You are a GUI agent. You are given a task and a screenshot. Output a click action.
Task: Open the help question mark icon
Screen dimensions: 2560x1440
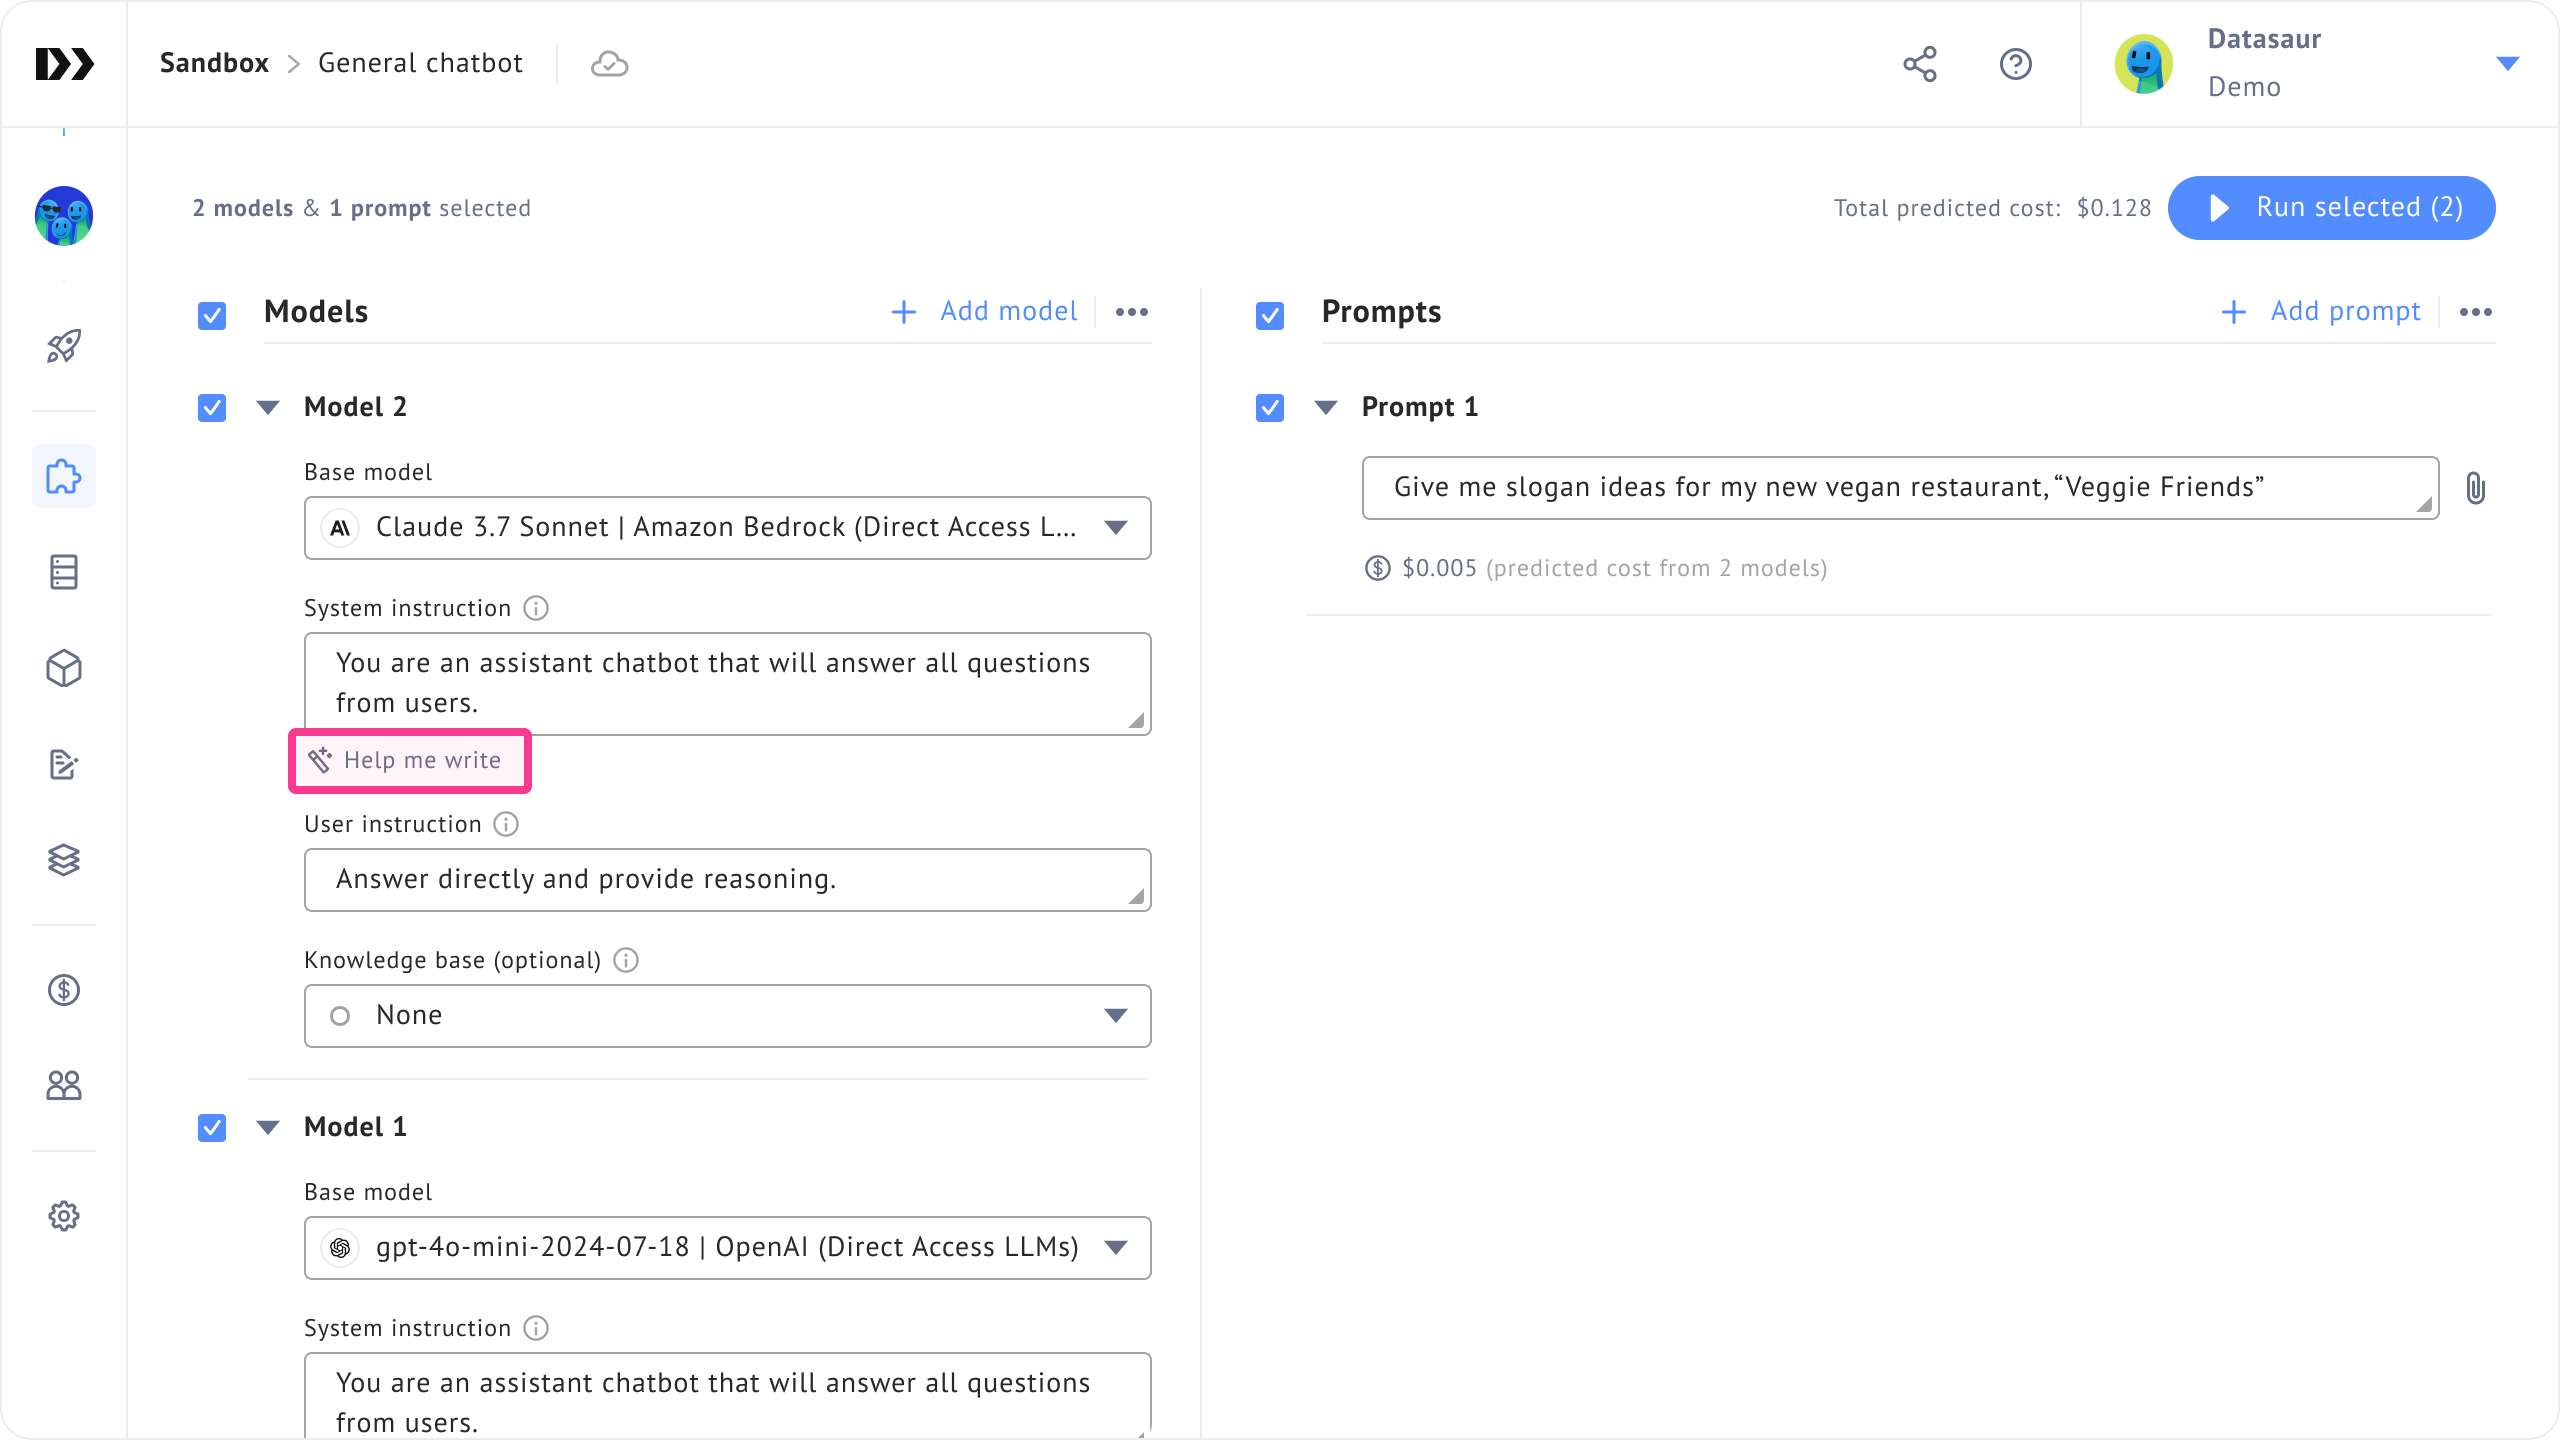click(2015, 64)
